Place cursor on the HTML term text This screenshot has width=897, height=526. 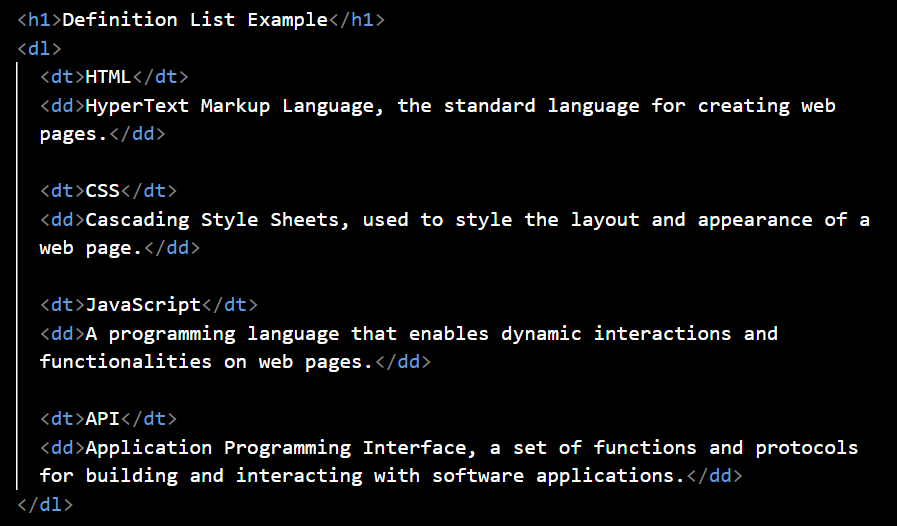click(x=109, y=77)
